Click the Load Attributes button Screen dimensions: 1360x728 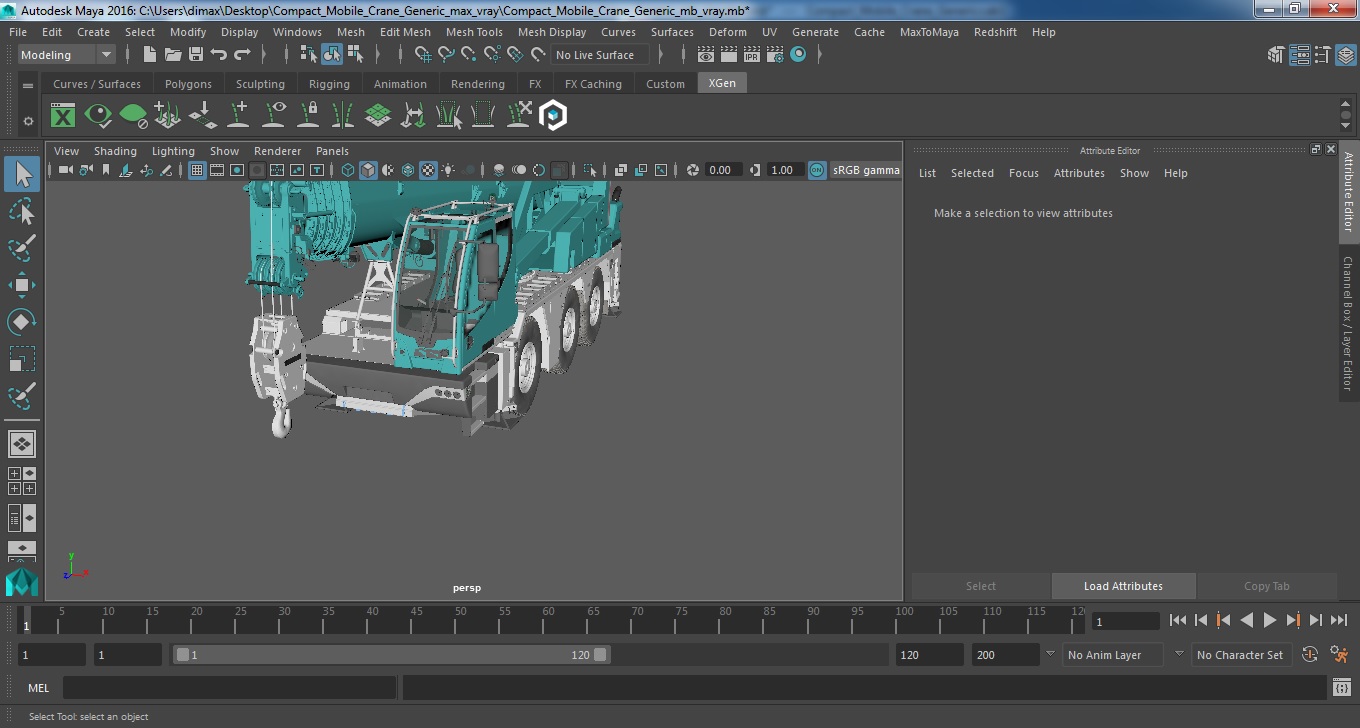point(1123,586)
